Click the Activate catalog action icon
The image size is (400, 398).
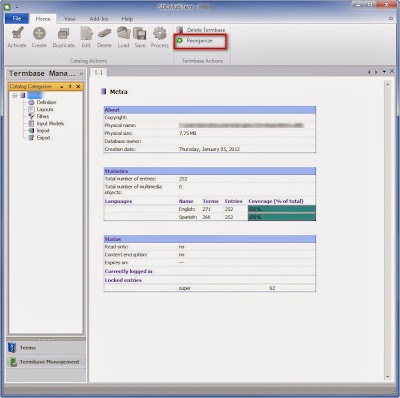tap(17, 37)
